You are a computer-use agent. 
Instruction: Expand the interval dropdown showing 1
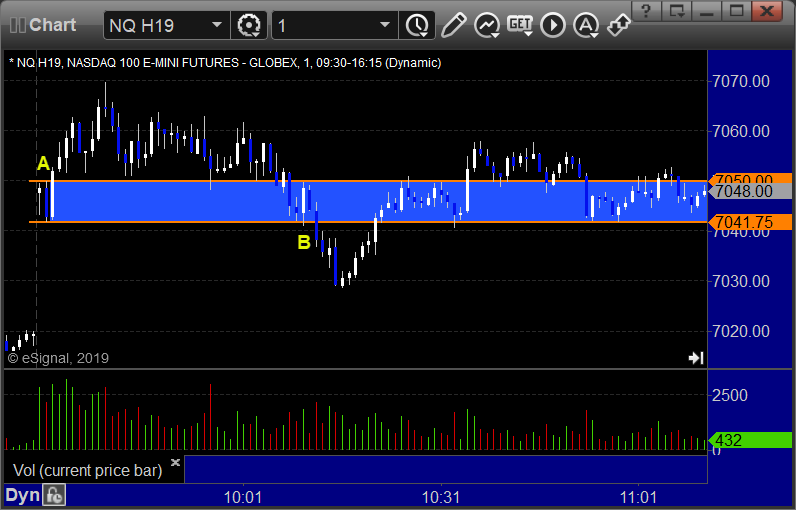[x=385, y=25]
